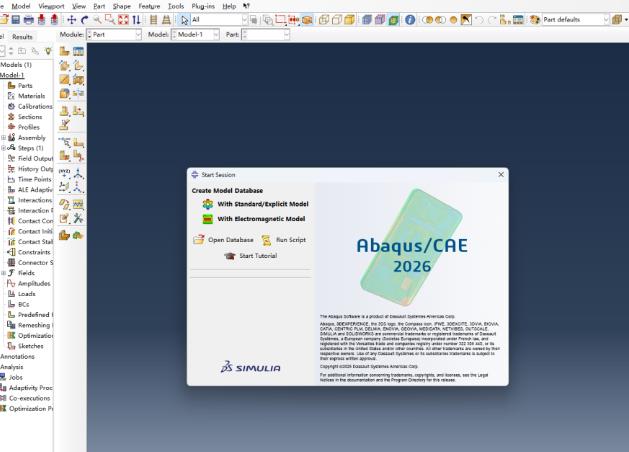Open the Model dropdown showing Model-1

pos(195,35)
